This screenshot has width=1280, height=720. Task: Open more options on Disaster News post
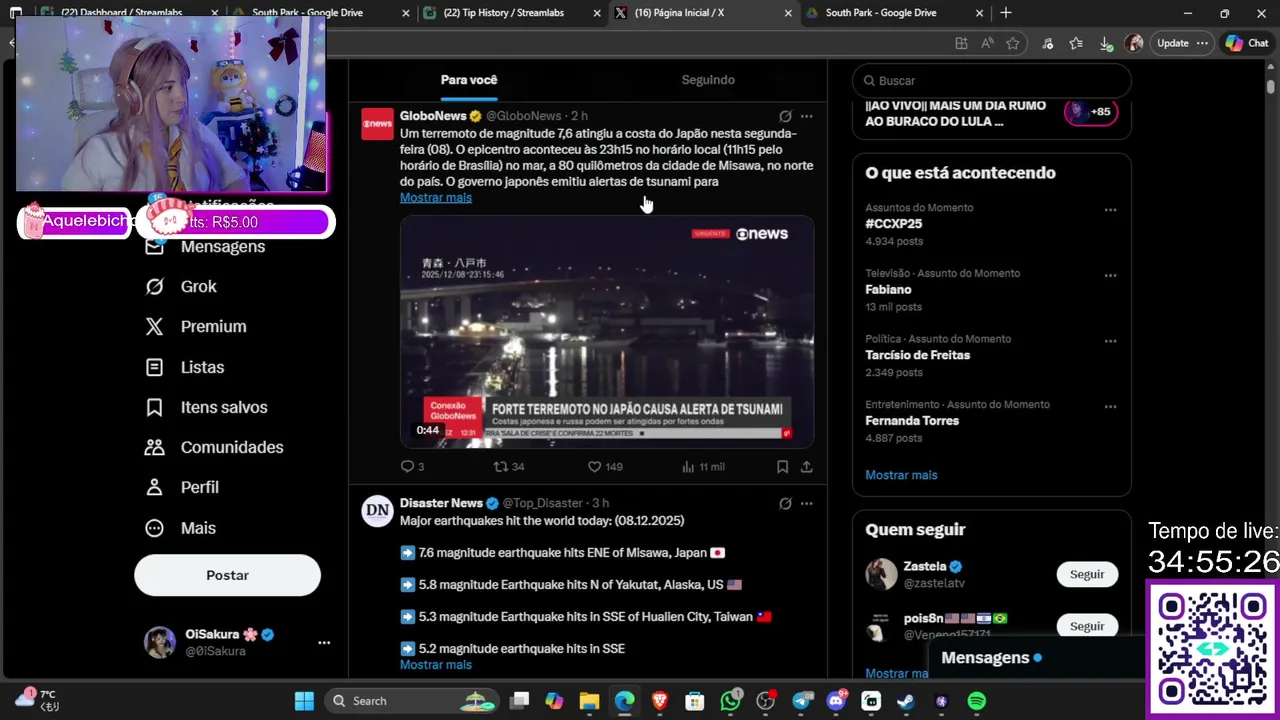807,503
